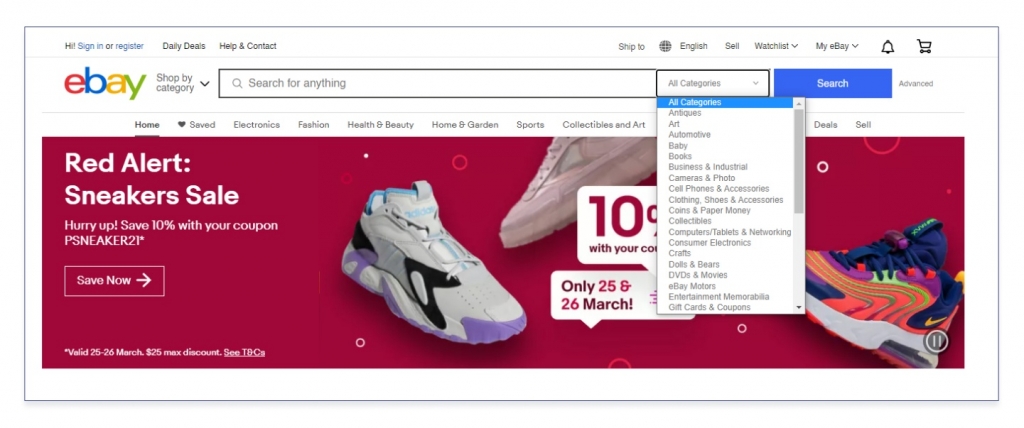Viewport: 1024px width, 428px height.
Task: Select Collectibles in the category list
Action: [x=690, y=221]
